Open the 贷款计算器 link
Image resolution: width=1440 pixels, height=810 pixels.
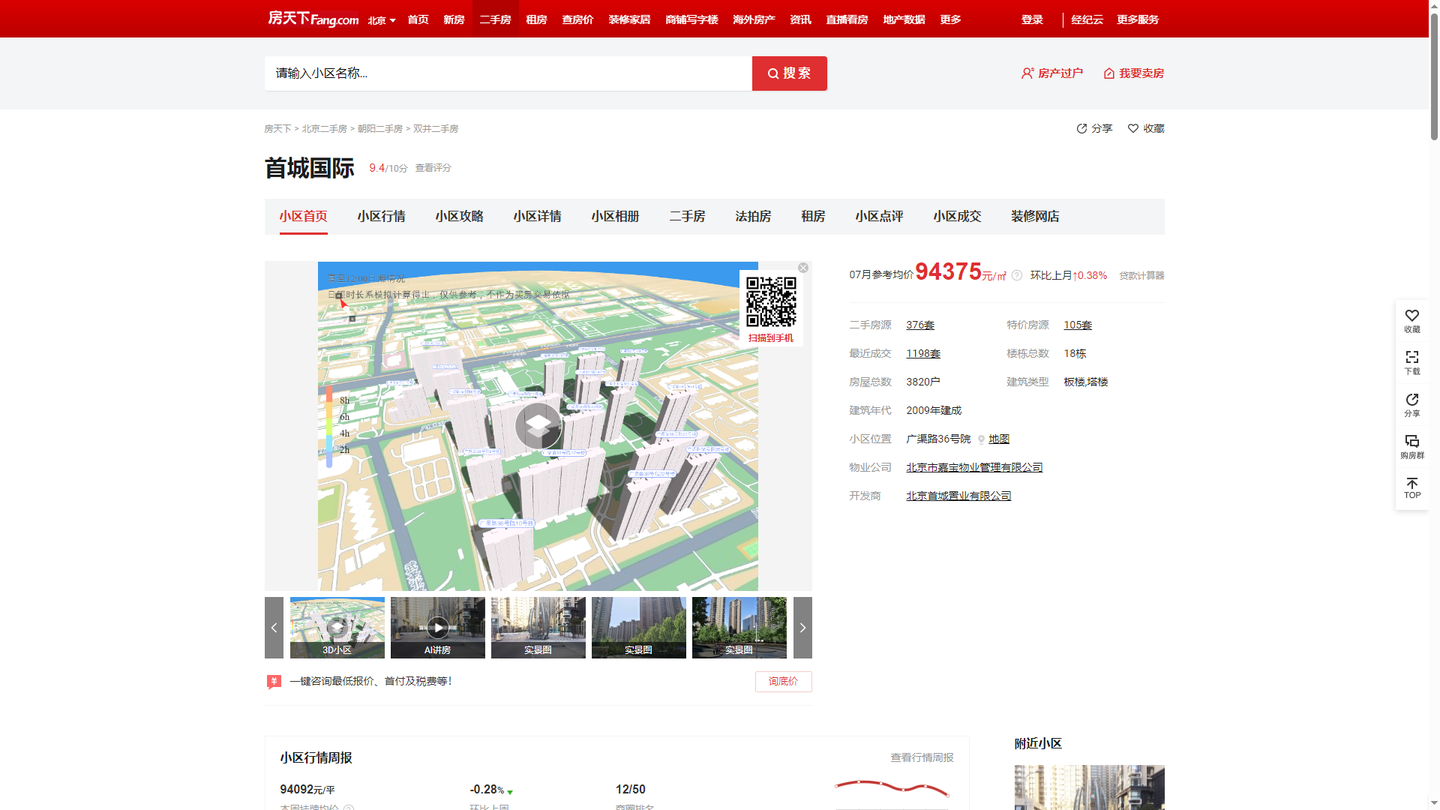click(1142, 276)
